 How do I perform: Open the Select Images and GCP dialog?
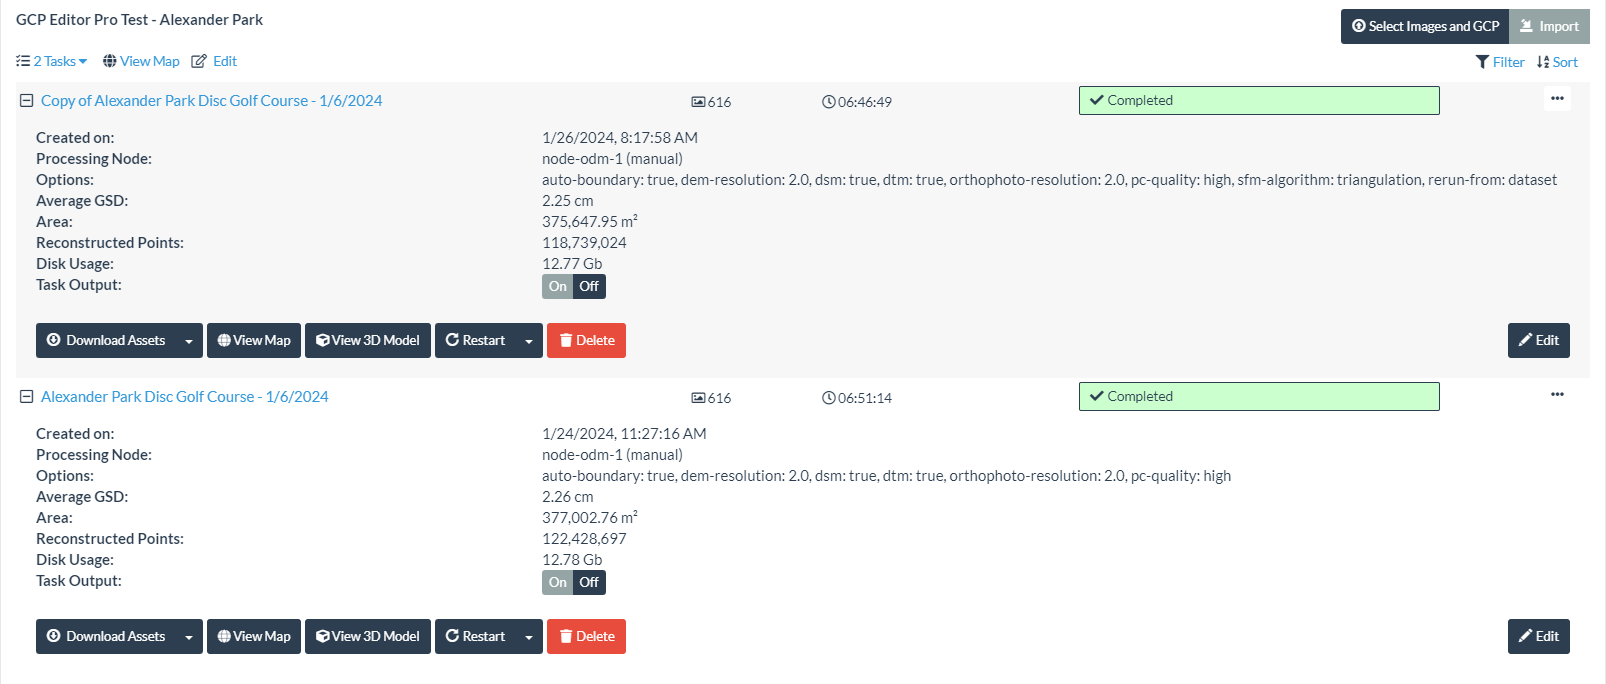tap(1424, 26)
